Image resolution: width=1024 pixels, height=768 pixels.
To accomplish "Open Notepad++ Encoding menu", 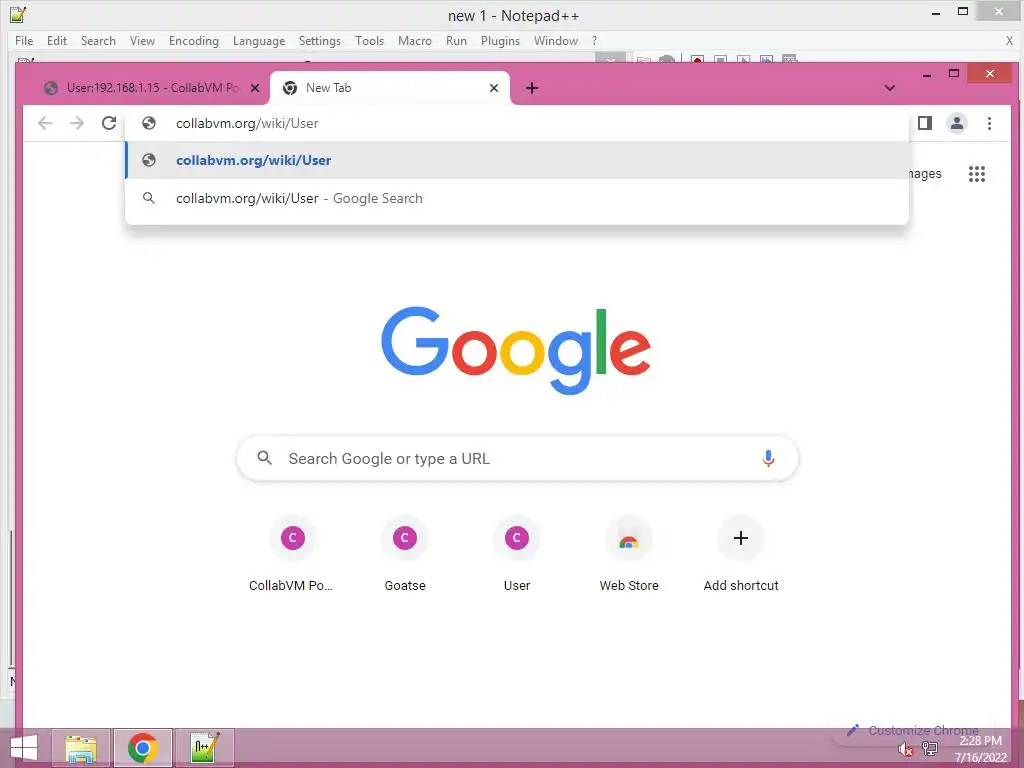I will tap(193, 40).
